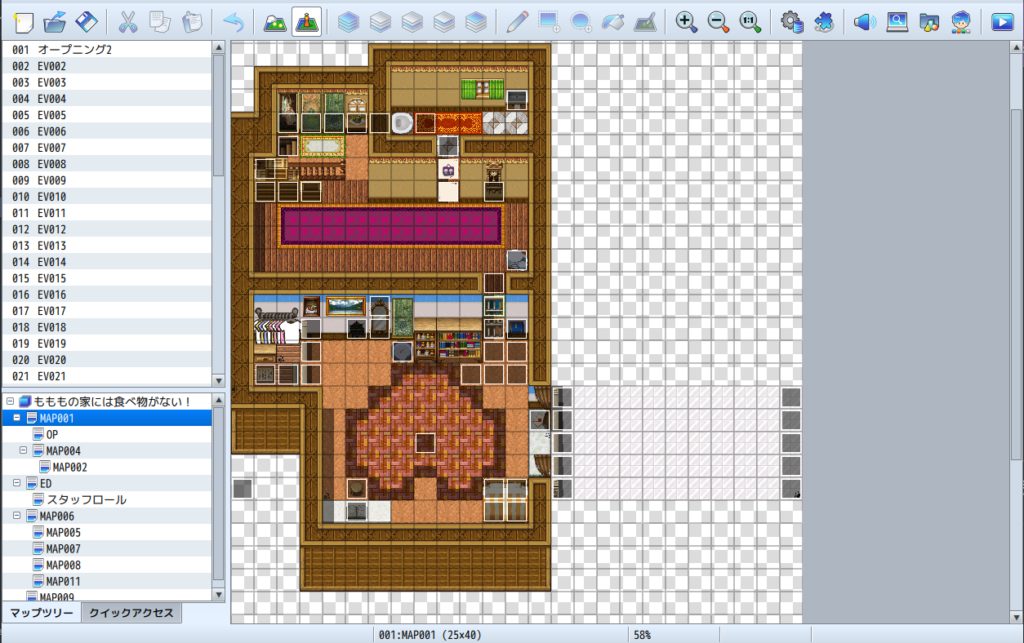This screenshot has width=1024, height=643.
Task: Undo the last action
Action: tap(233, 20)
